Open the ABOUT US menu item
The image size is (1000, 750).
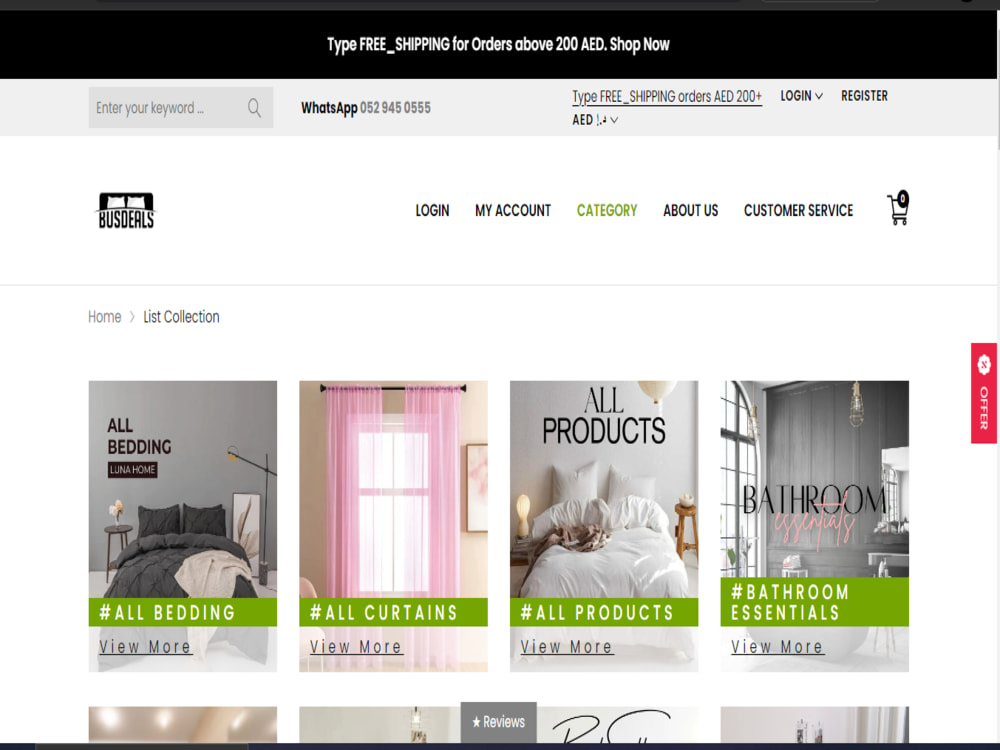click(x=691, y=210)
